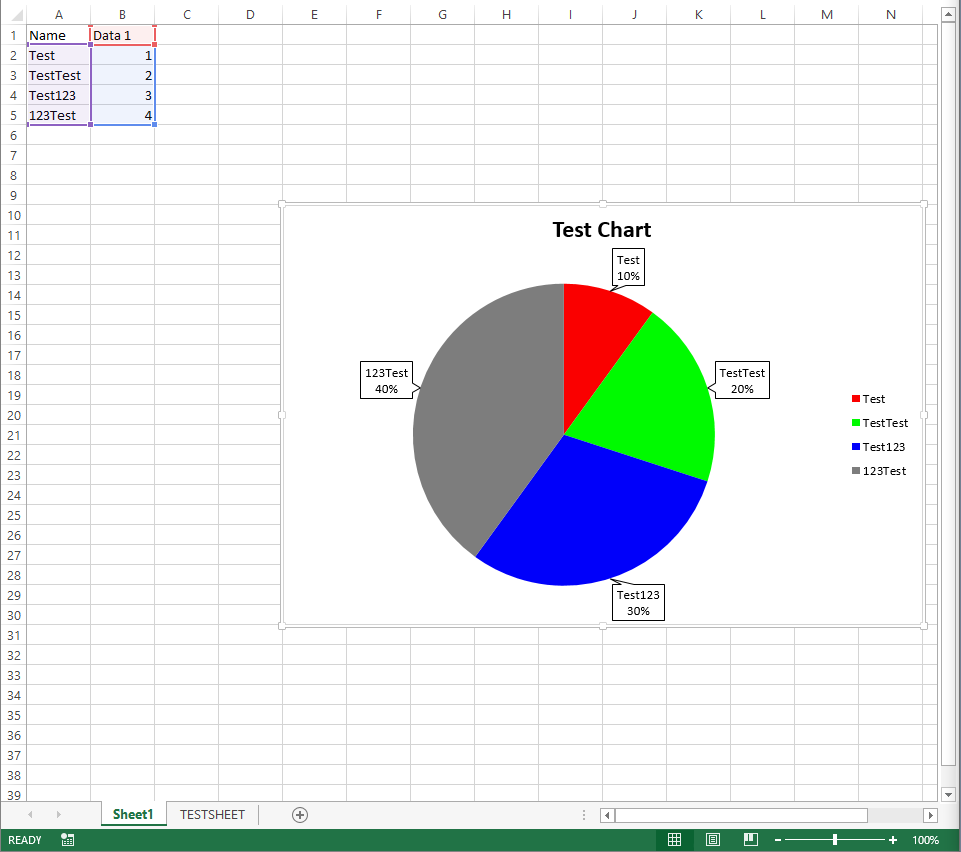961x852 pixels.
Task: Toggle macro recording in the status bar
Action: 67,840
